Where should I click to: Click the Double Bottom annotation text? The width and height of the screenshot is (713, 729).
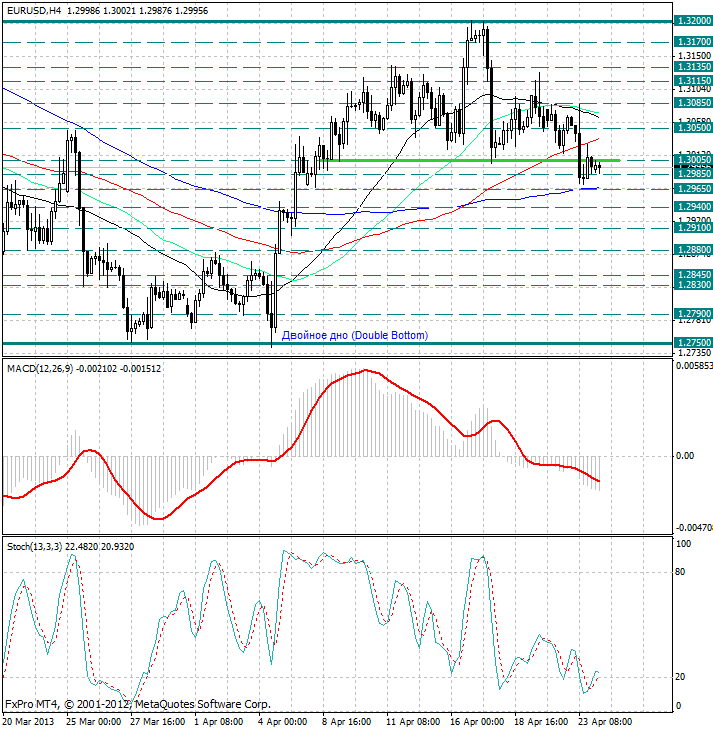(x=355, y=335)
